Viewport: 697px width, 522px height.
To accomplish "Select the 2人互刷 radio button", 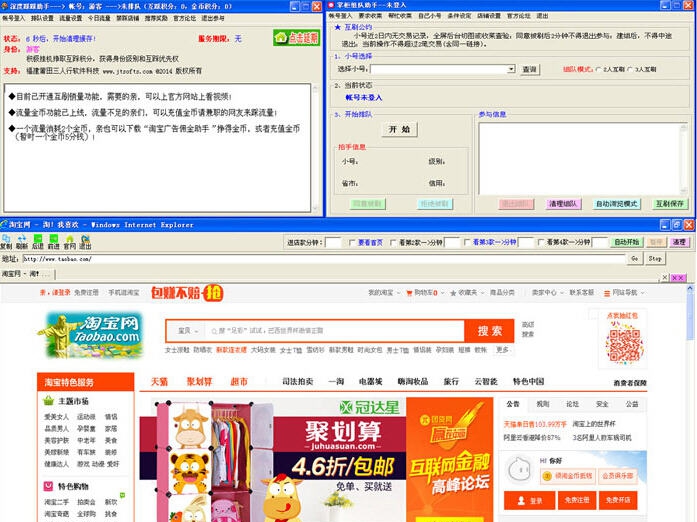I will (x=598, y=69).
